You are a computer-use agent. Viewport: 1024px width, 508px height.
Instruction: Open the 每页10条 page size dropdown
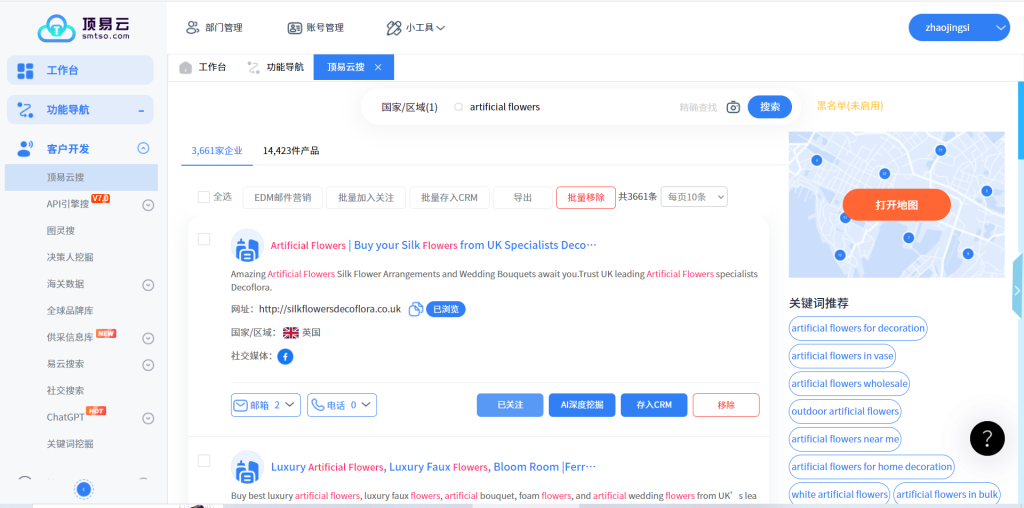(694, 197)
